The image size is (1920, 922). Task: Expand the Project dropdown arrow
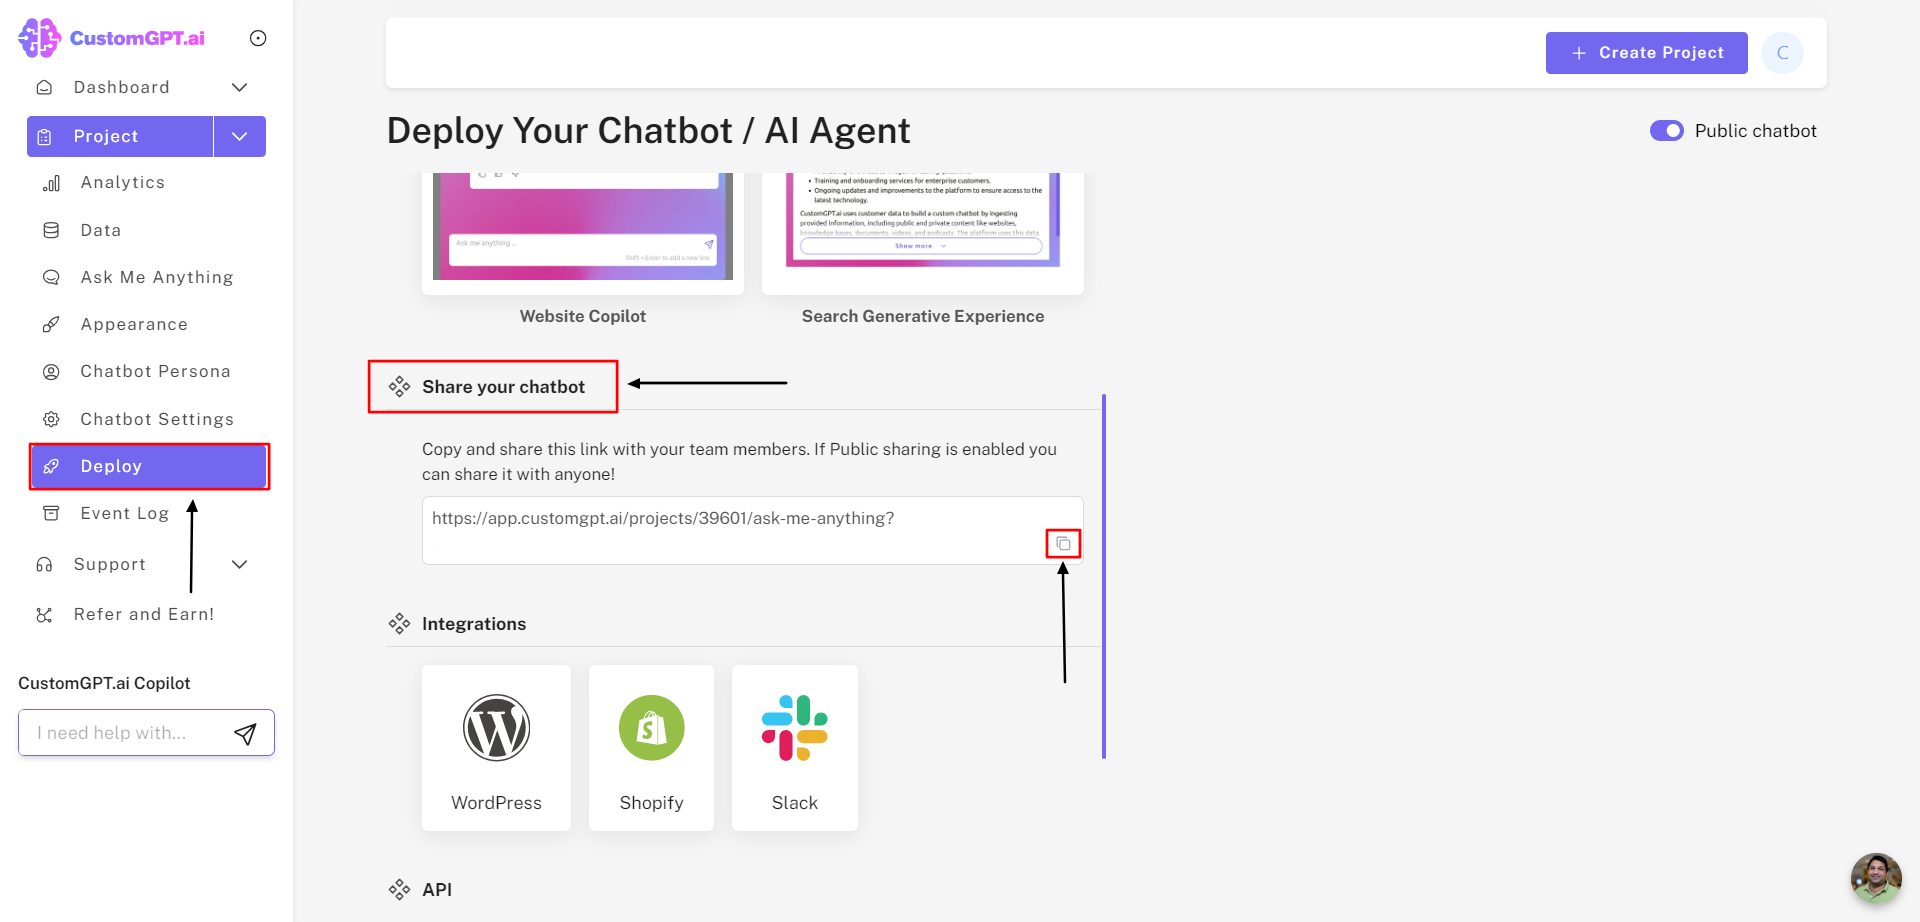point(240,136)
